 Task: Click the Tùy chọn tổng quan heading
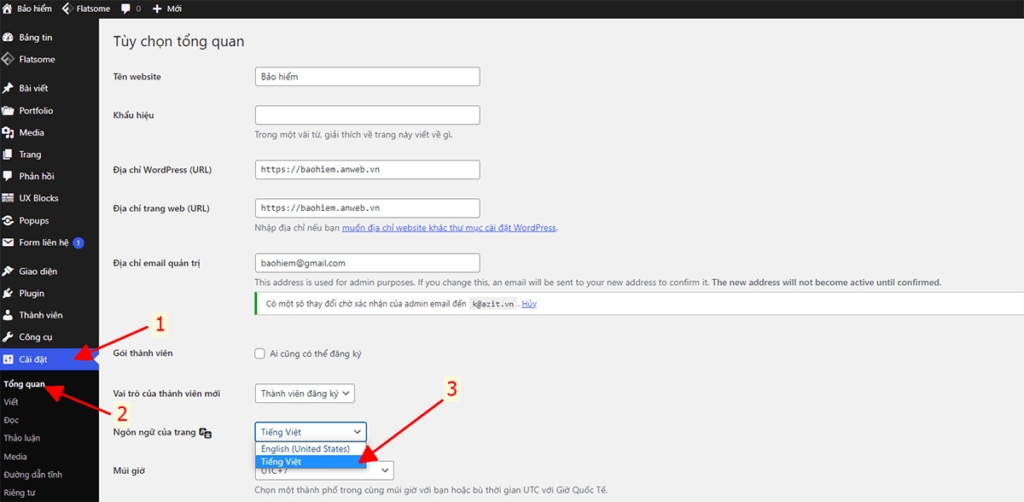click(179, 42)
